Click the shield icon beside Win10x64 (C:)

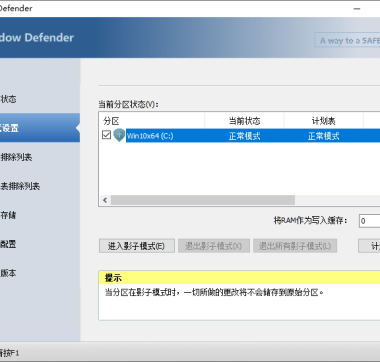pyautogui.click(x=119, y=135)
